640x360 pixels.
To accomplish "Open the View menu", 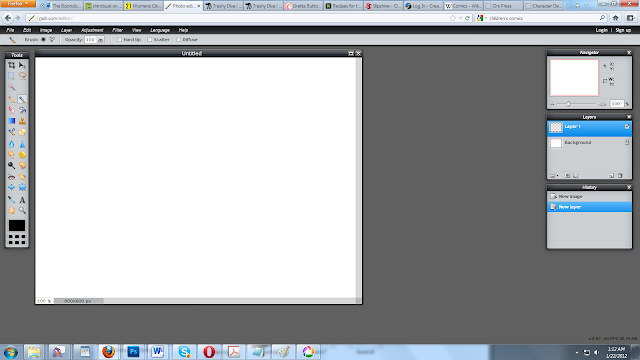I will click(x=136, y=30).
